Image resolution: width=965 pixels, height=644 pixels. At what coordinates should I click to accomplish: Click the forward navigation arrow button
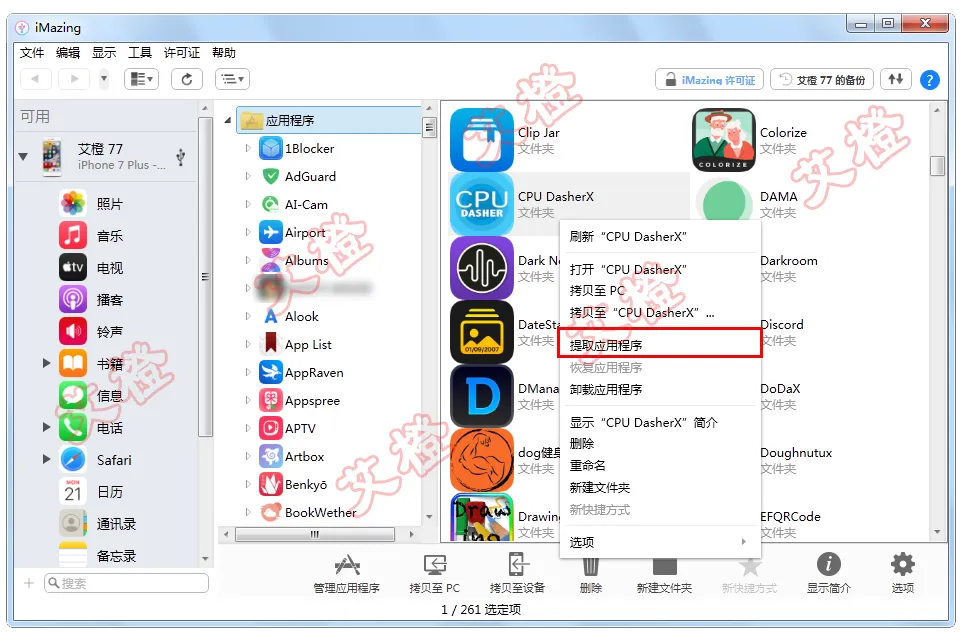tap(74, 79)
